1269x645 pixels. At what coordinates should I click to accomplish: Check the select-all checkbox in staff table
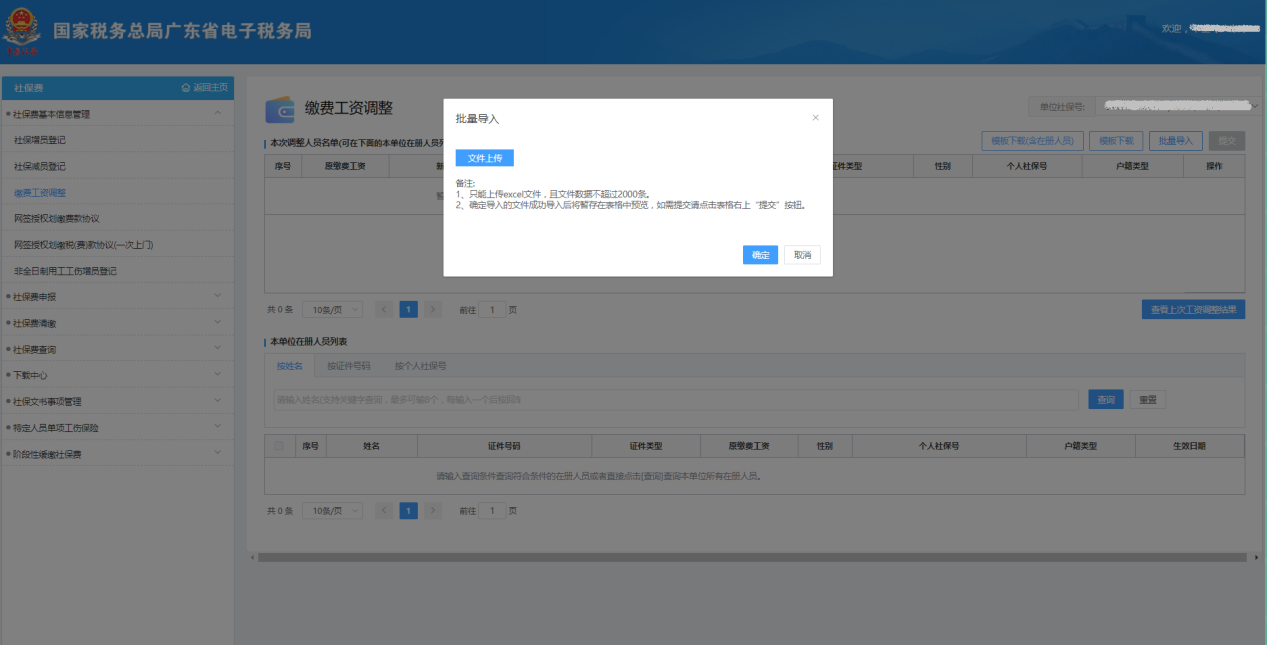point(279,446)
